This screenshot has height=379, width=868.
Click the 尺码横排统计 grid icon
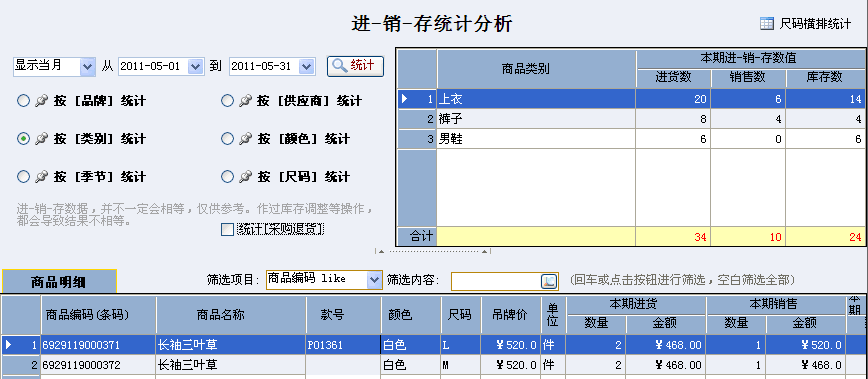(x=767, y=23)
